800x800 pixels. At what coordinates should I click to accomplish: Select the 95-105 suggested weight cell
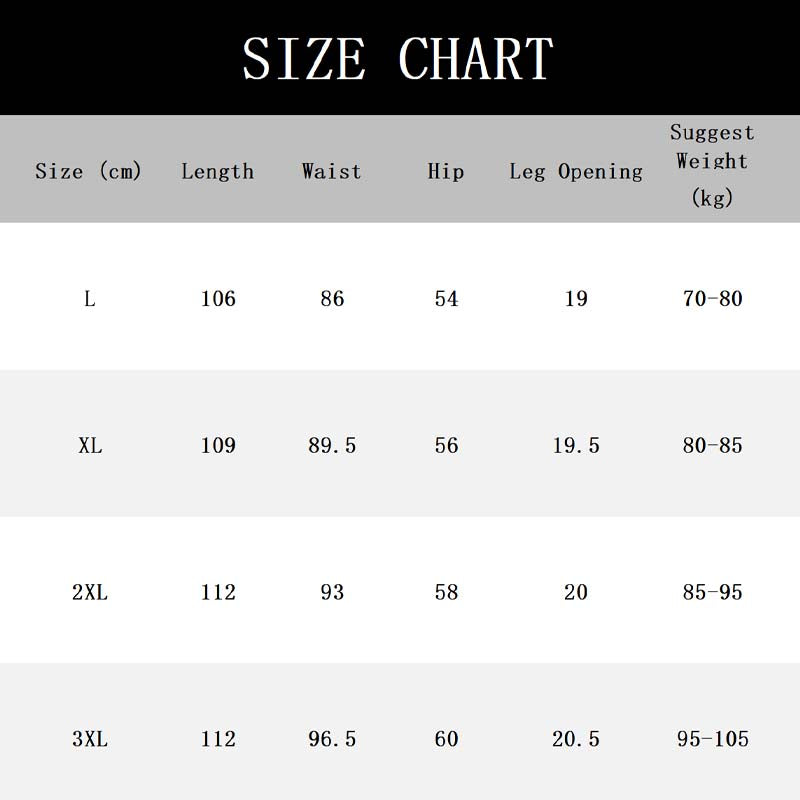click(x=713, y=739)
